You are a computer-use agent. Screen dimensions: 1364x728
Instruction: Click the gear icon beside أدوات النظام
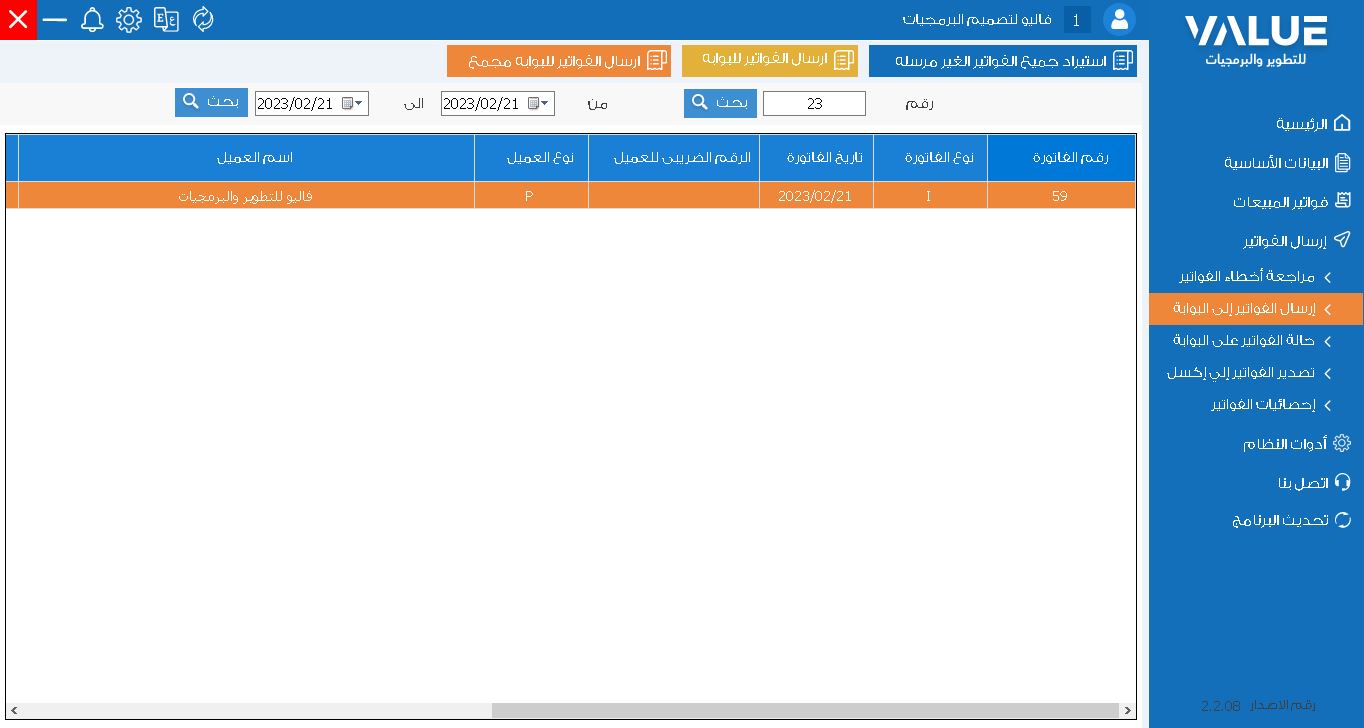(x=1342, y=443)
